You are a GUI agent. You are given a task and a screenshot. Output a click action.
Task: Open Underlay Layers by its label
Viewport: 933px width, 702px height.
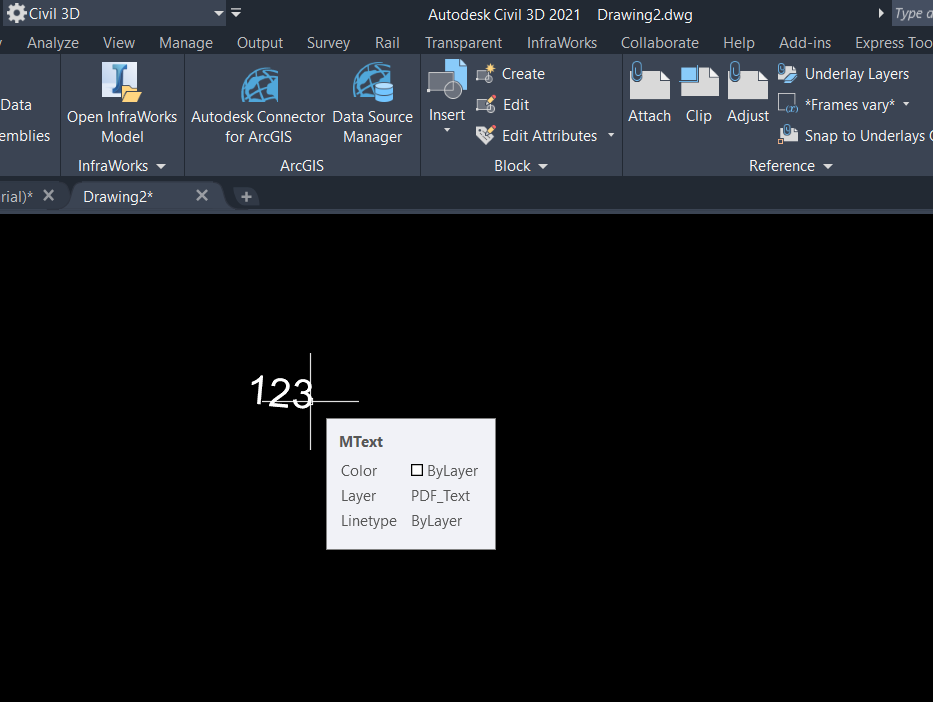[x=857, y=74]
